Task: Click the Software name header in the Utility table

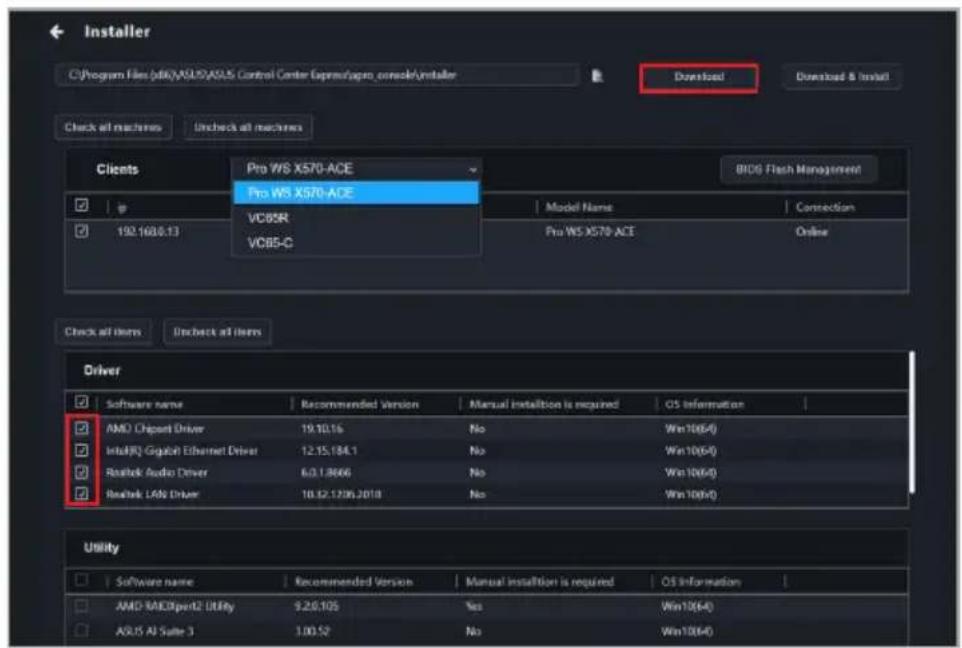Action: click(x=154, y=582)
